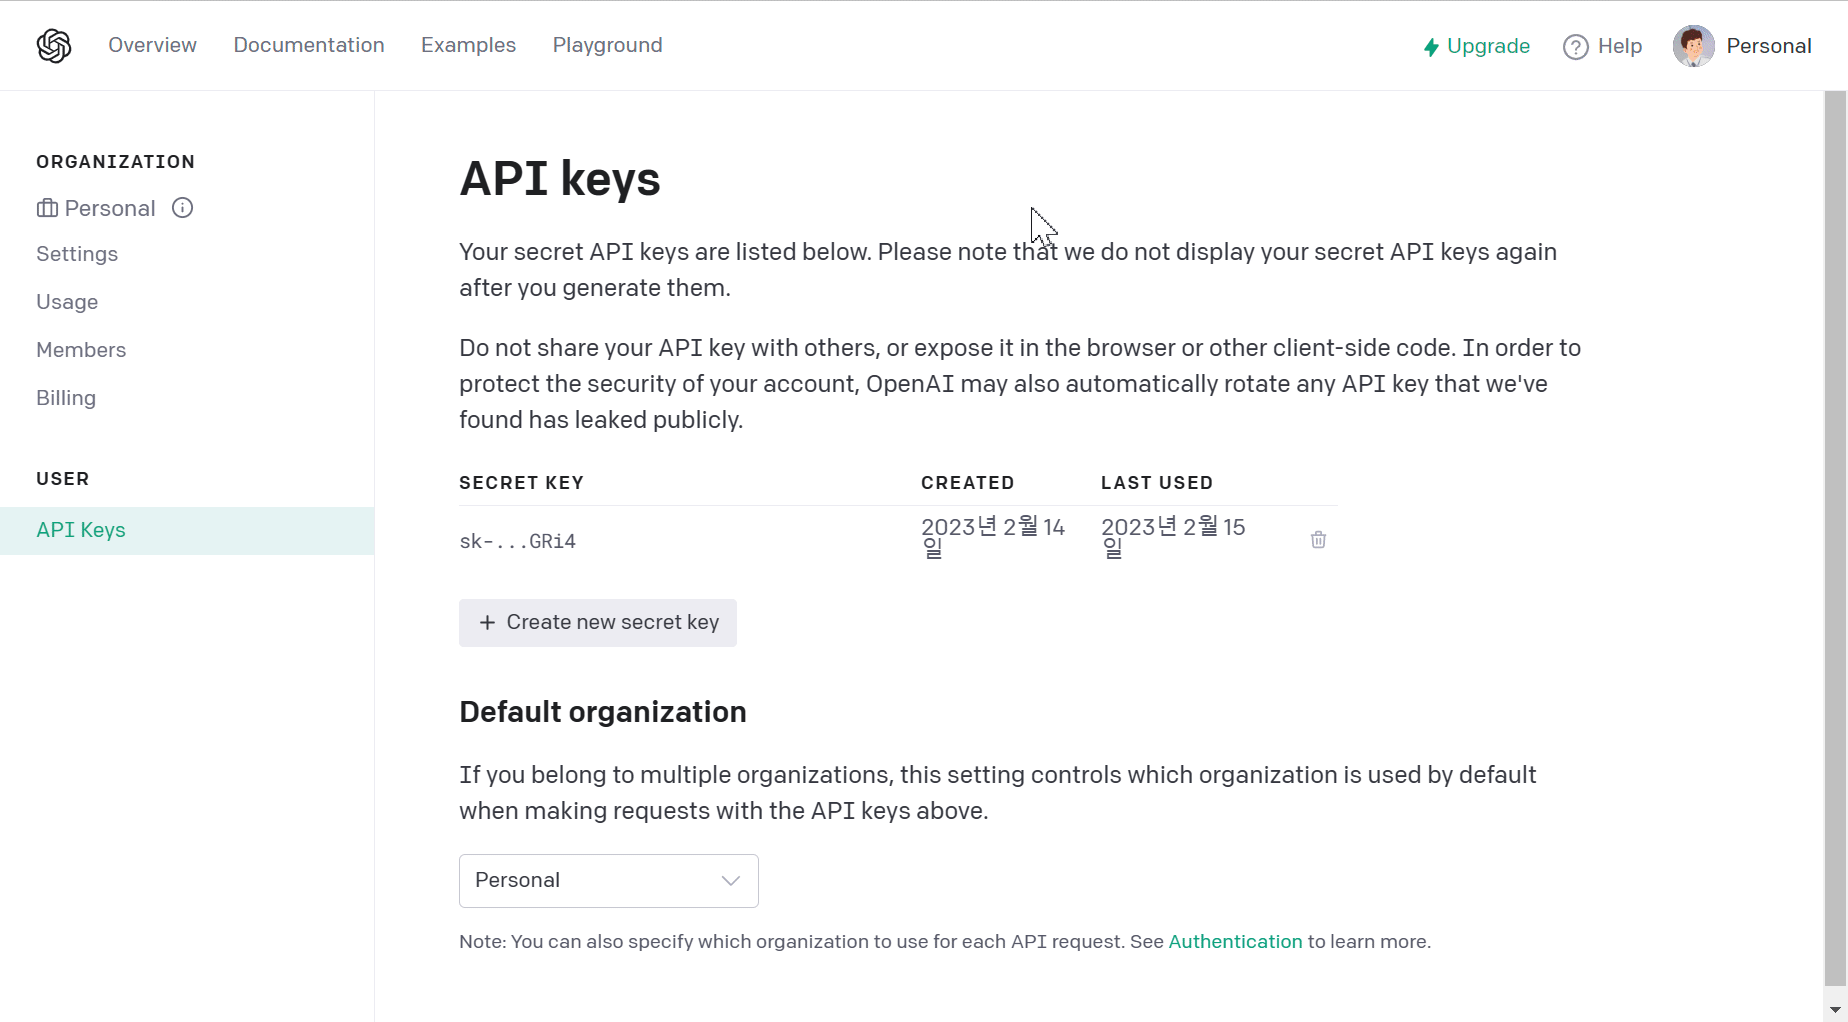Open the Documentation menu item
This screenshot has height=1022, width=1848.
[x=309, y=45]
